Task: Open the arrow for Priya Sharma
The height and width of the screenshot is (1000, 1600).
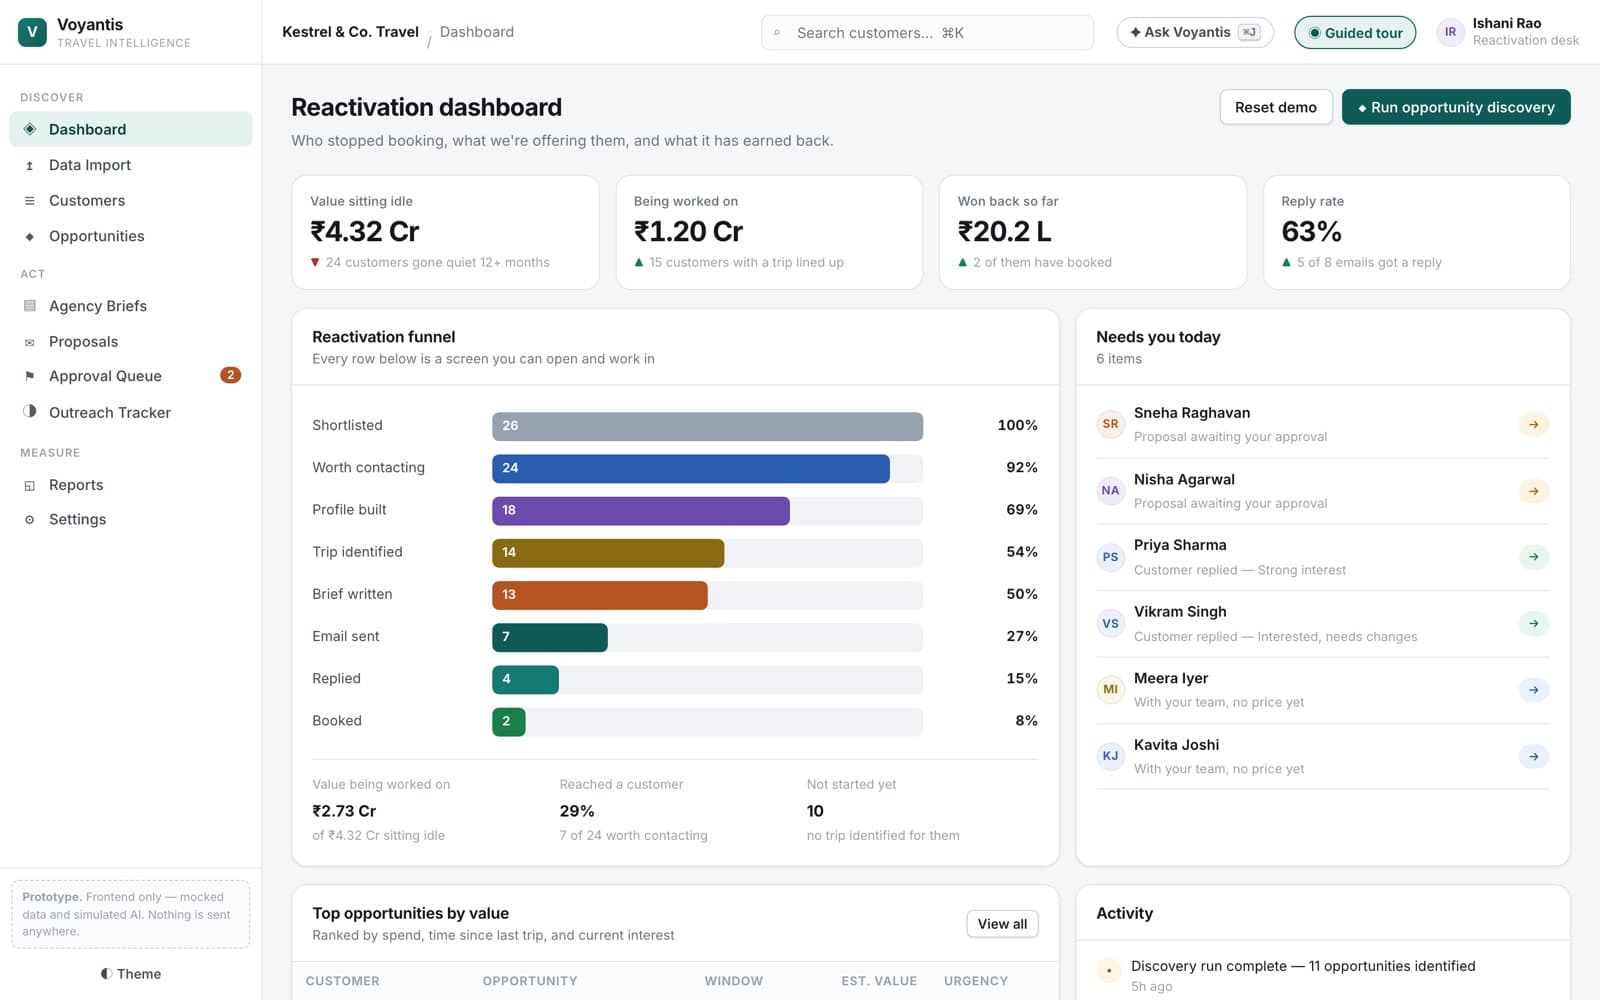Action: point(1533,557)
